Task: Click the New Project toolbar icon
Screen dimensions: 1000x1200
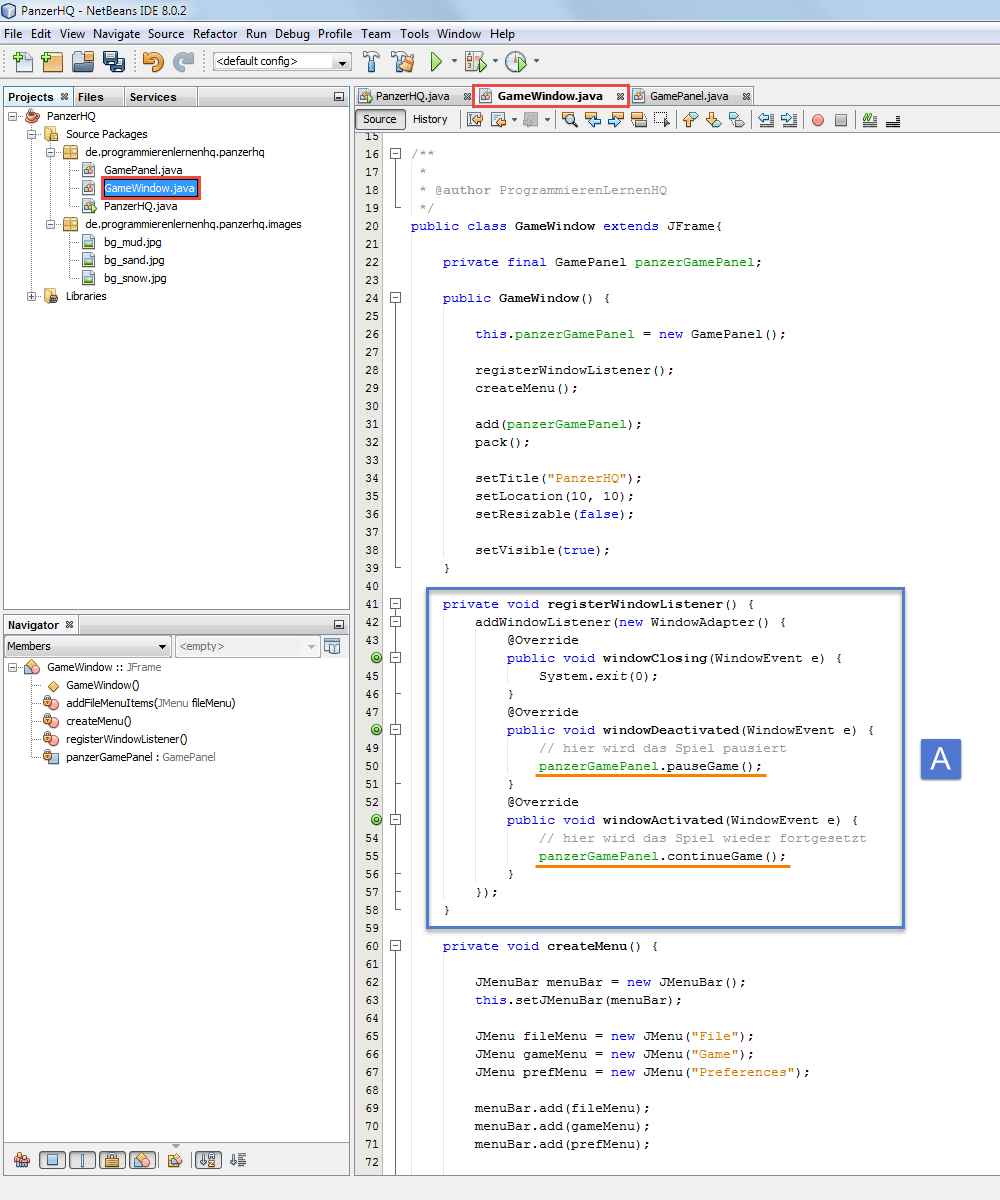Action: [x=52, y=61]
